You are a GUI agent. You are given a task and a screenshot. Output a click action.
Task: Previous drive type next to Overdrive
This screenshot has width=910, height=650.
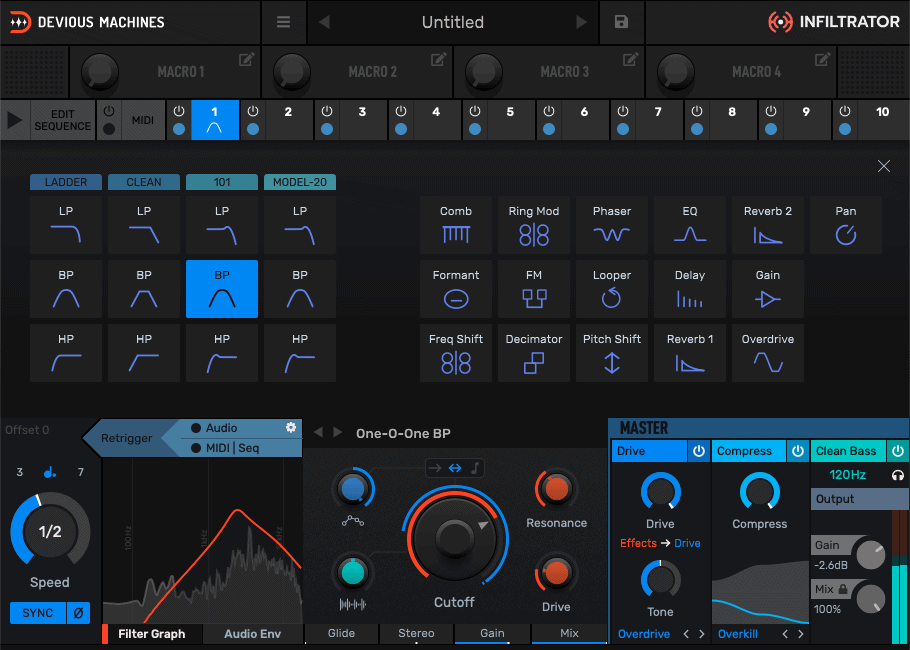pos(687,634)
